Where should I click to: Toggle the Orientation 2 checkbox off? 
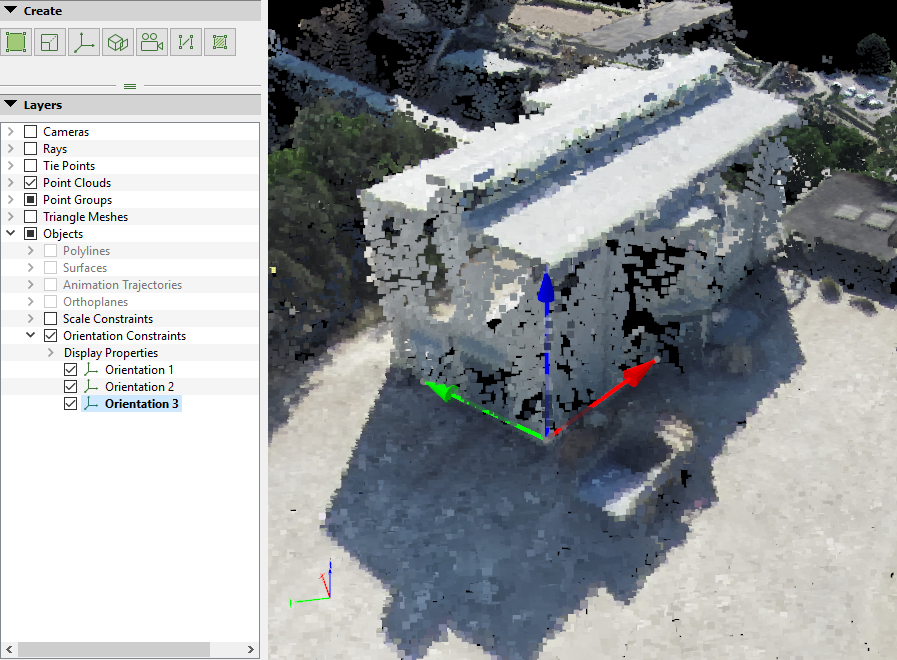coord(70,387)
